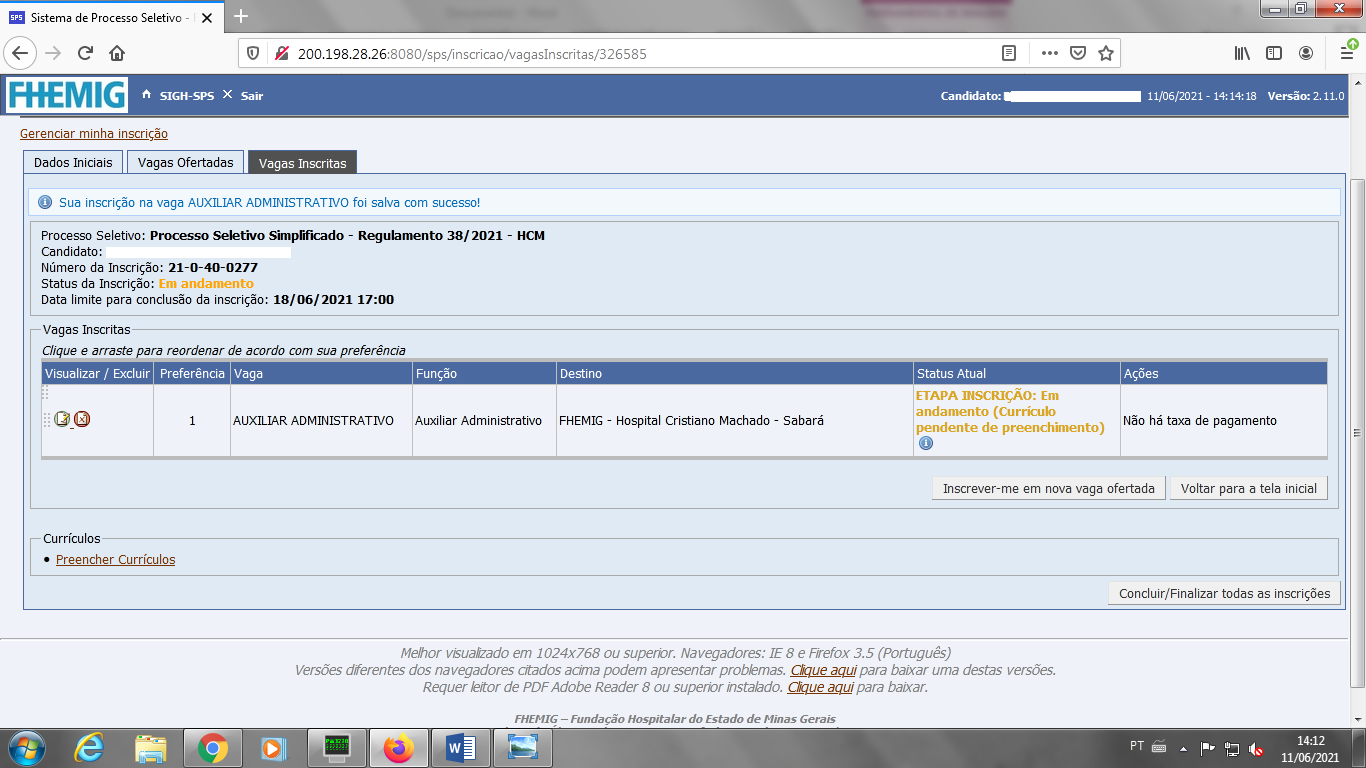Click Inscrever-me em nova vaga ofertada button
Image resolution: width=1366 pixels, height=768 pixels.
[1048, 489]
